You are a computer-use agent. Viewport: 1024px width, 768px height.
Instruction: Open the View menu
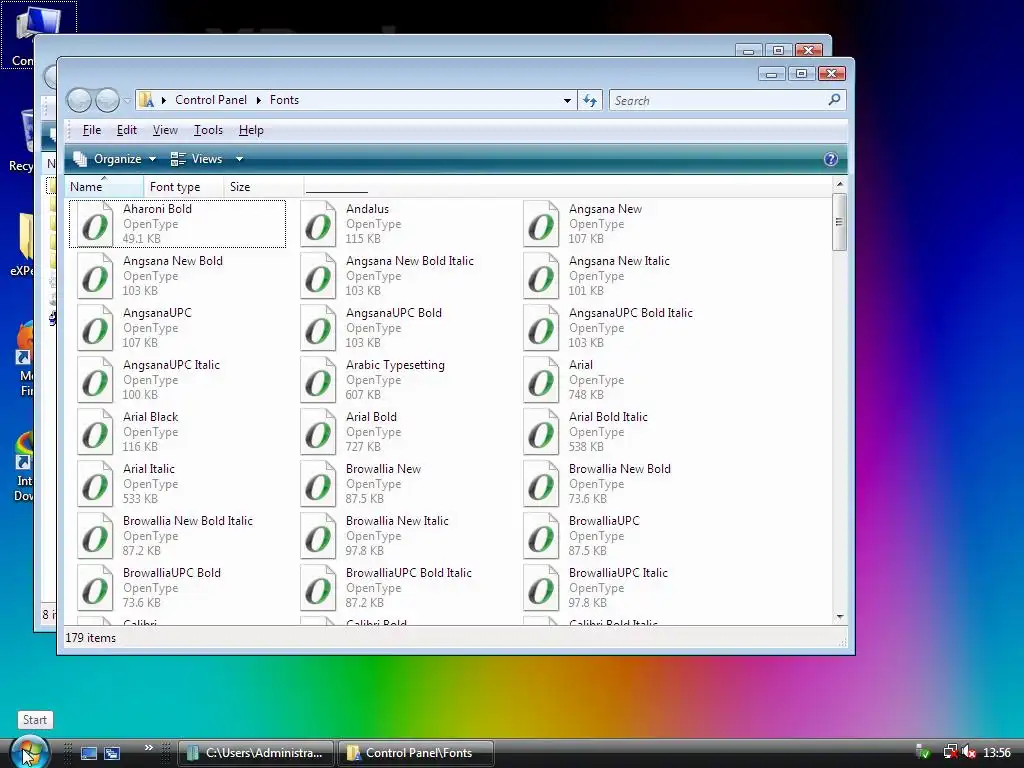[x=165, y=130]
